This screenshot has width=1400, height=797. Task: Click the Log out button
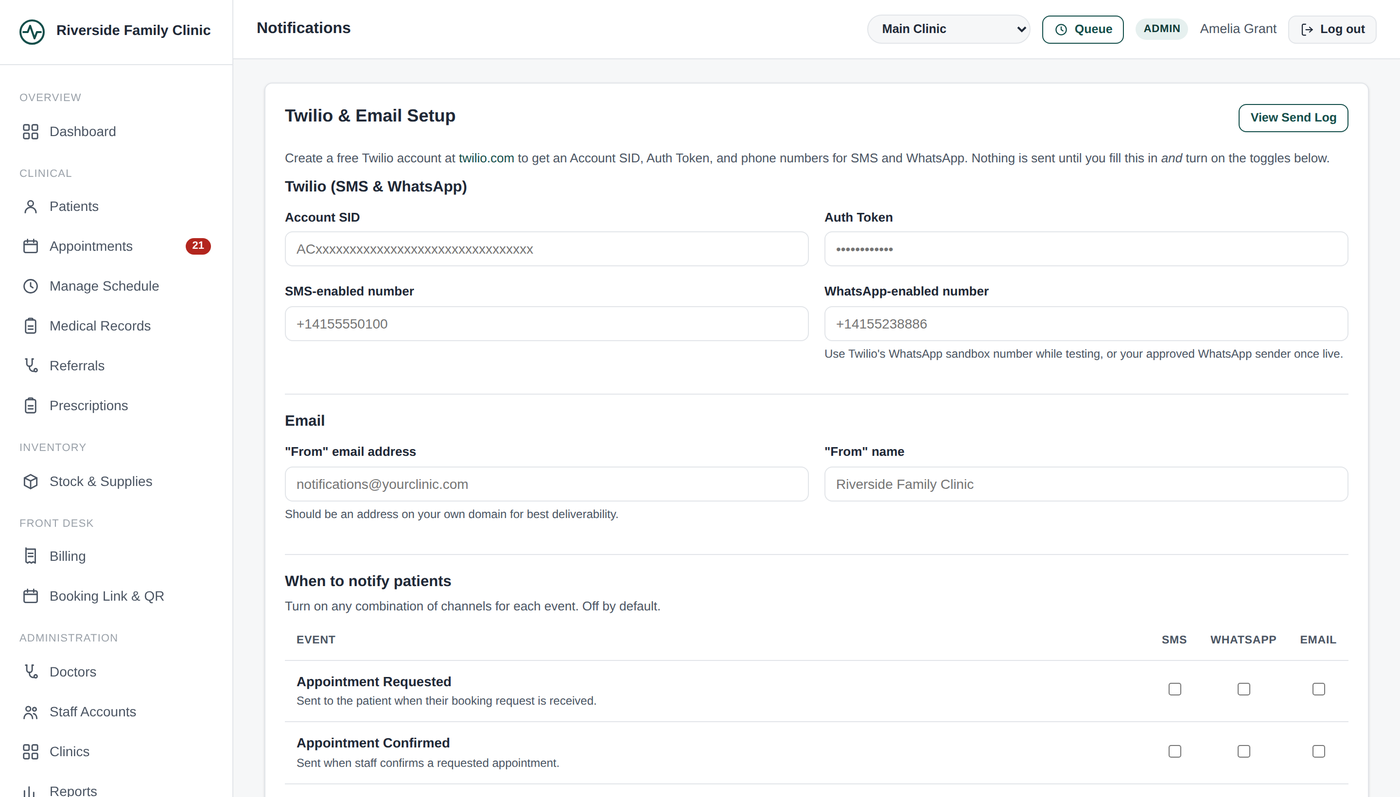[x=1332, y=30]
